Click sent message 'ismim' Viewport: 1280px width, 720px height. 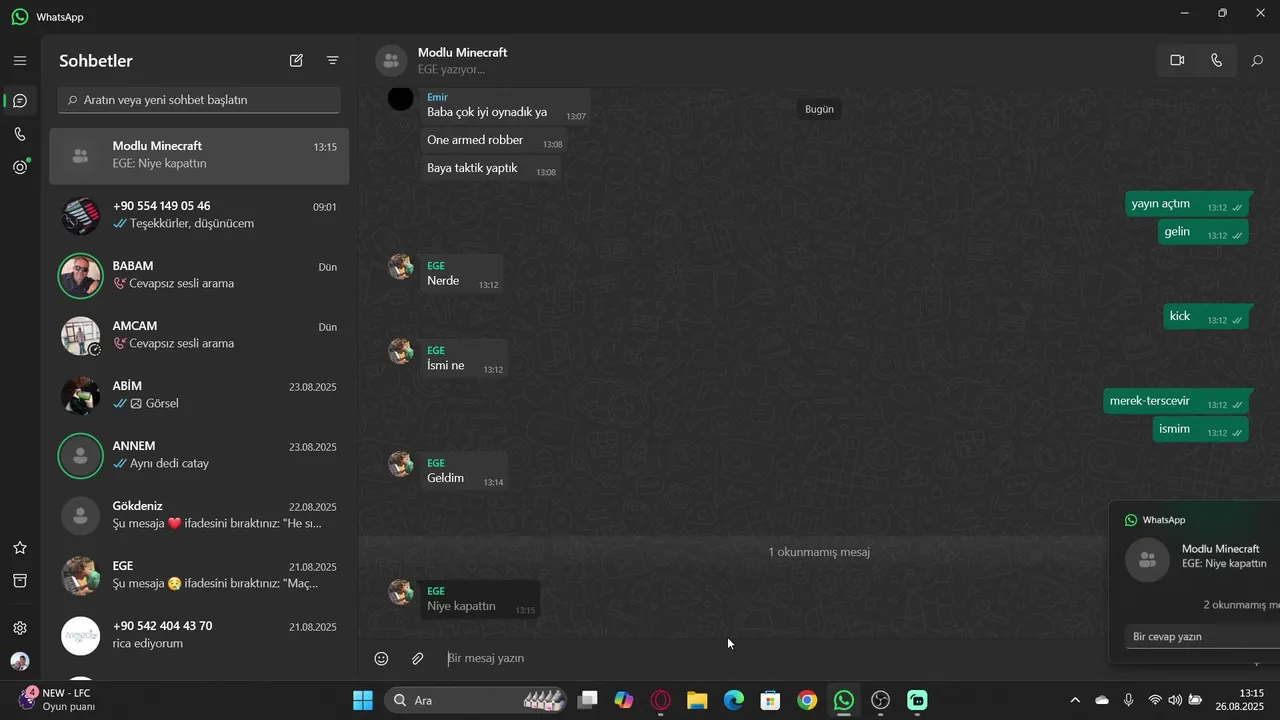pyautogui.click(x=1201, y=429)
